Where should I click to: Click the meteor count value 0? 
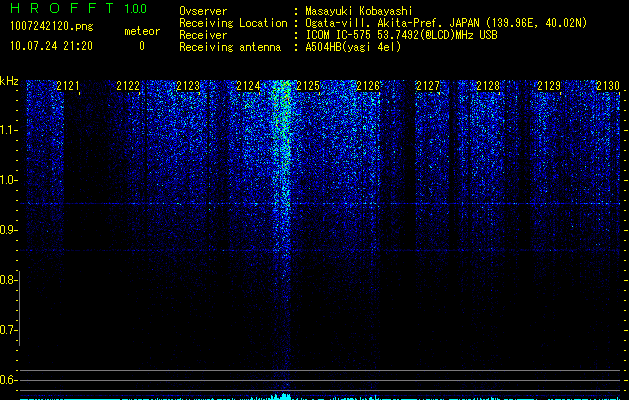point(142,46)
